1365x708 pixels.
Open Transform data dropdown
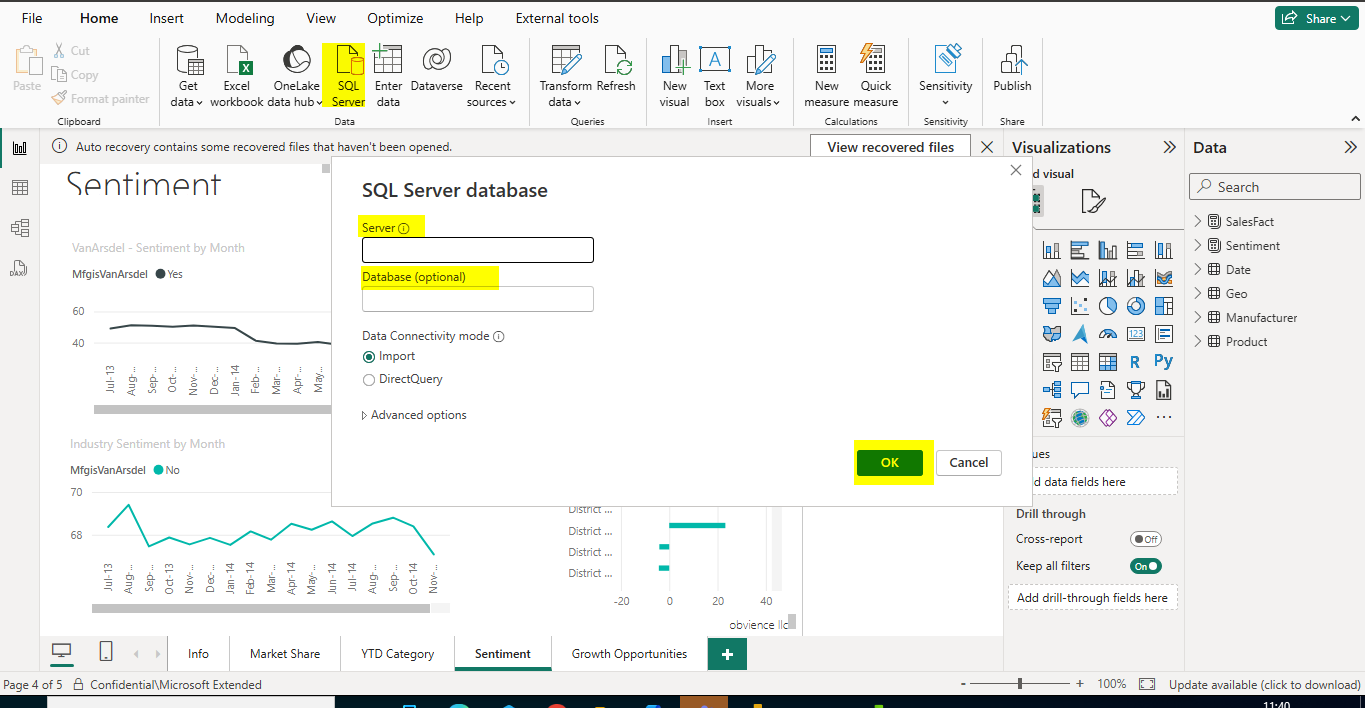(565, 76)
